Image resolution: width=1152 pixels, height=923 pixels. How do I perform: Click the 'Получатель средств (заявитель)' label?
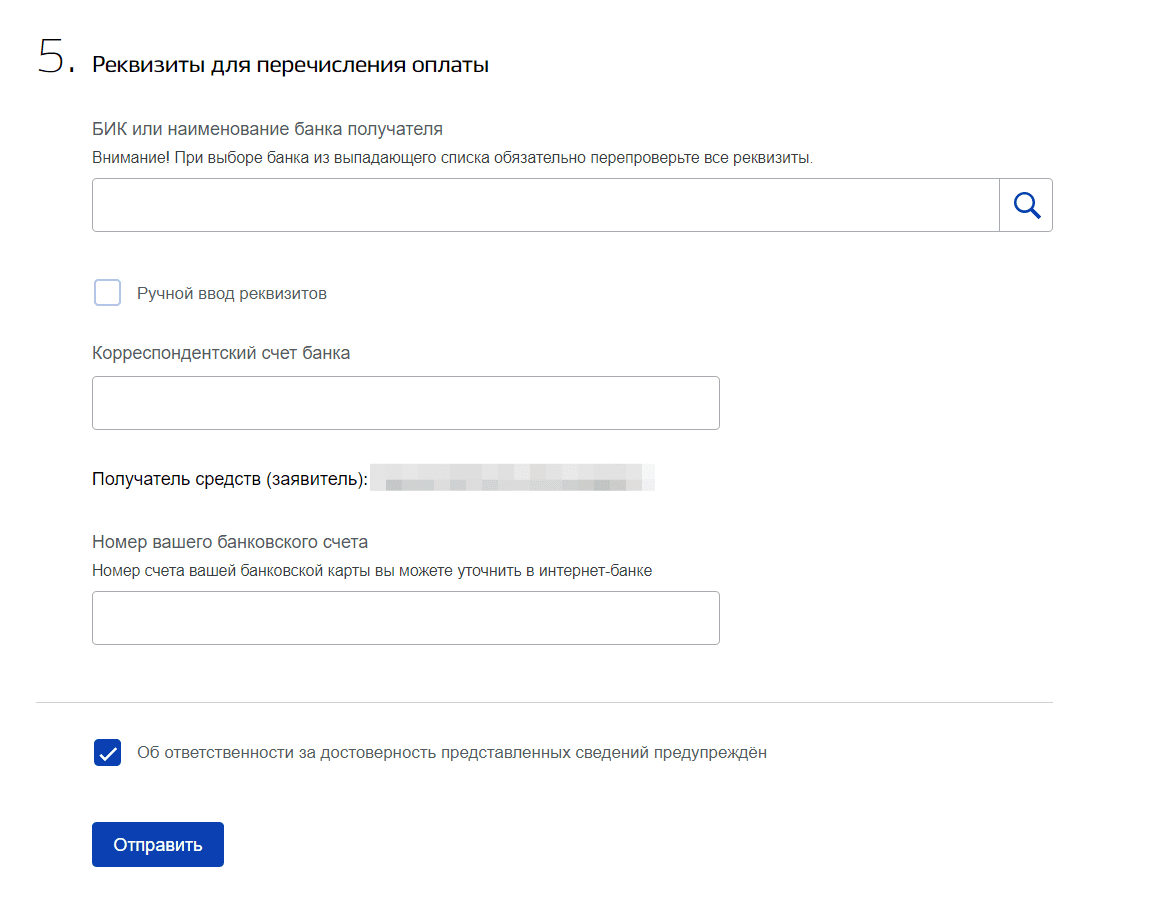[x=230, y=479]
